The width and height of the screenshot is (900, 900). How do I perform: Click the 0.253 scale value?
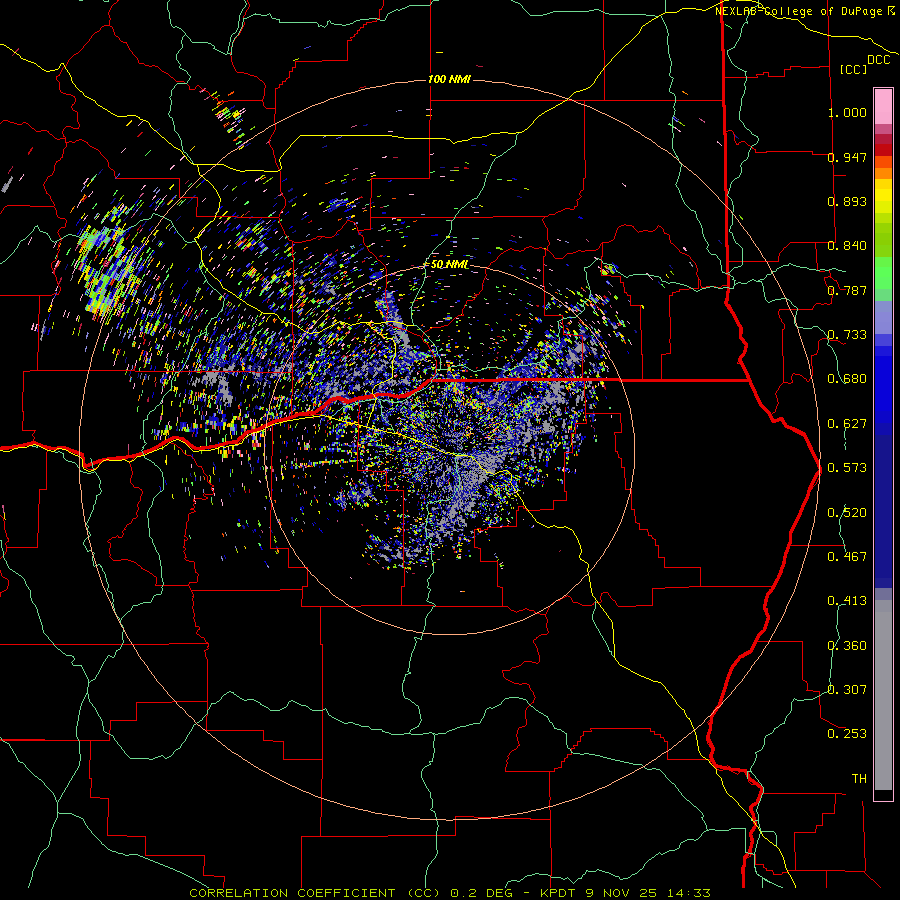pyautogui.click(x=847, y=734)
